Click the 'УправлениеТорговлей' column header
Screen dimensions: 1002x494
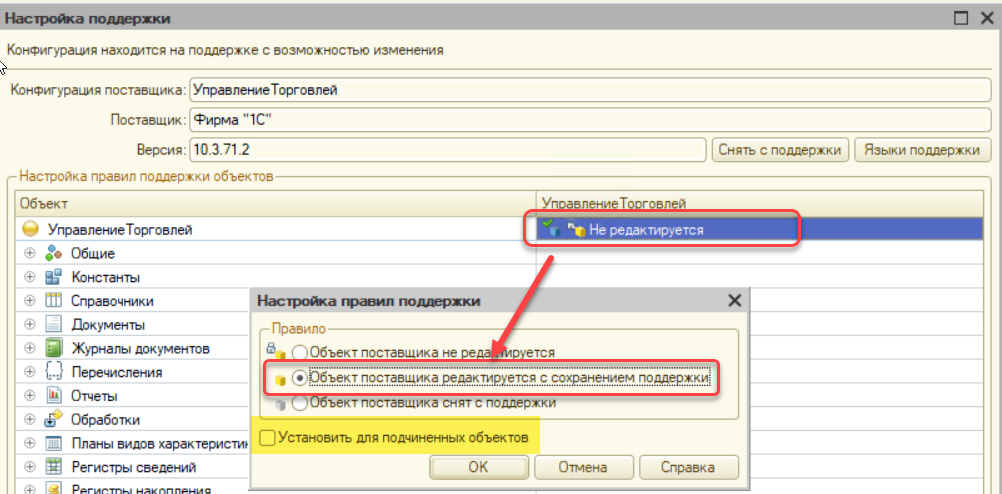tap(759, 203)
